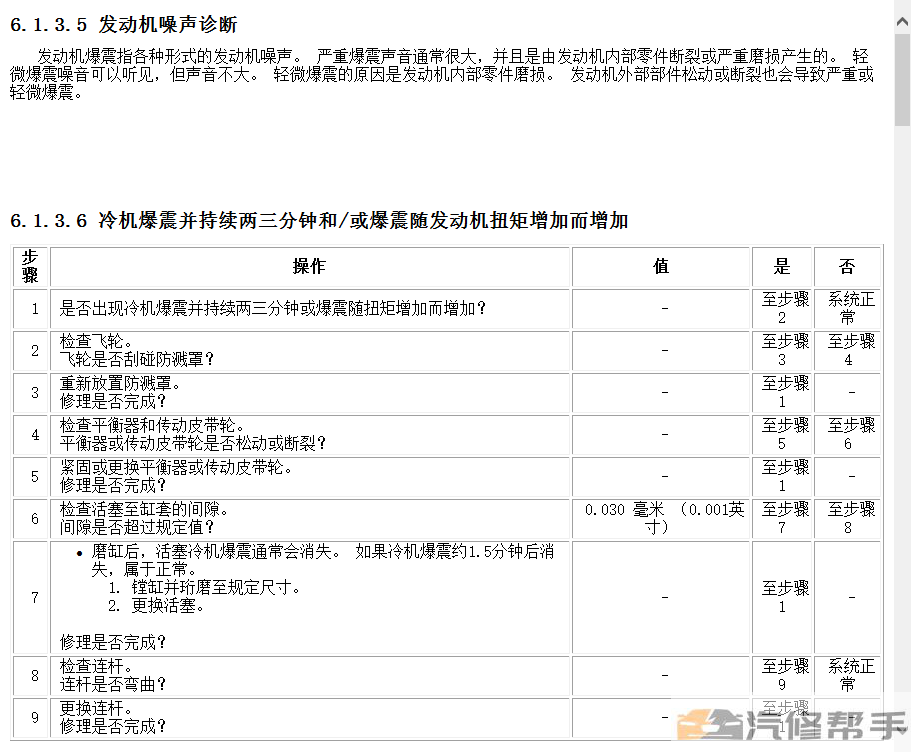Select the line '检查连杆。'

tap(96, 667)
